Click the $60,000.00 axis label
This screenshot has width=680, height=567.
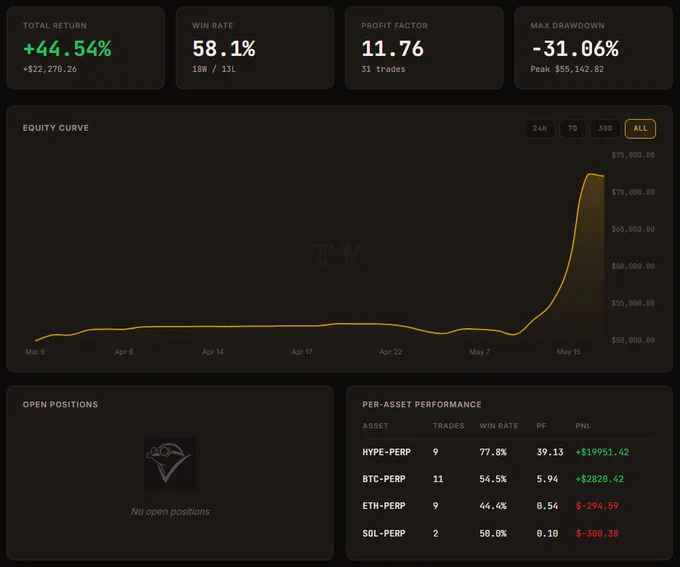[x=633, y=266]
